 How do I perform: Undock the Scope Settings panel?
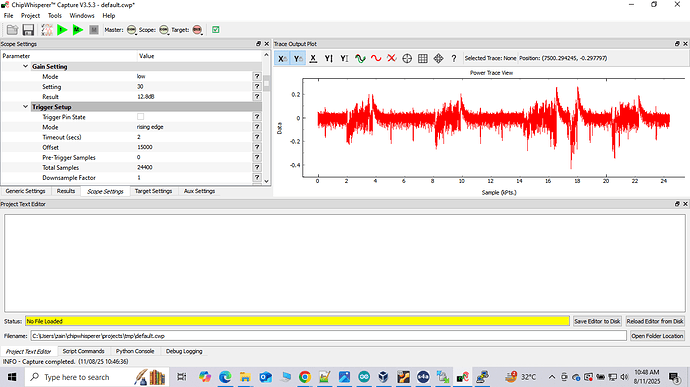pyautogui.click(x=258, y=44)
